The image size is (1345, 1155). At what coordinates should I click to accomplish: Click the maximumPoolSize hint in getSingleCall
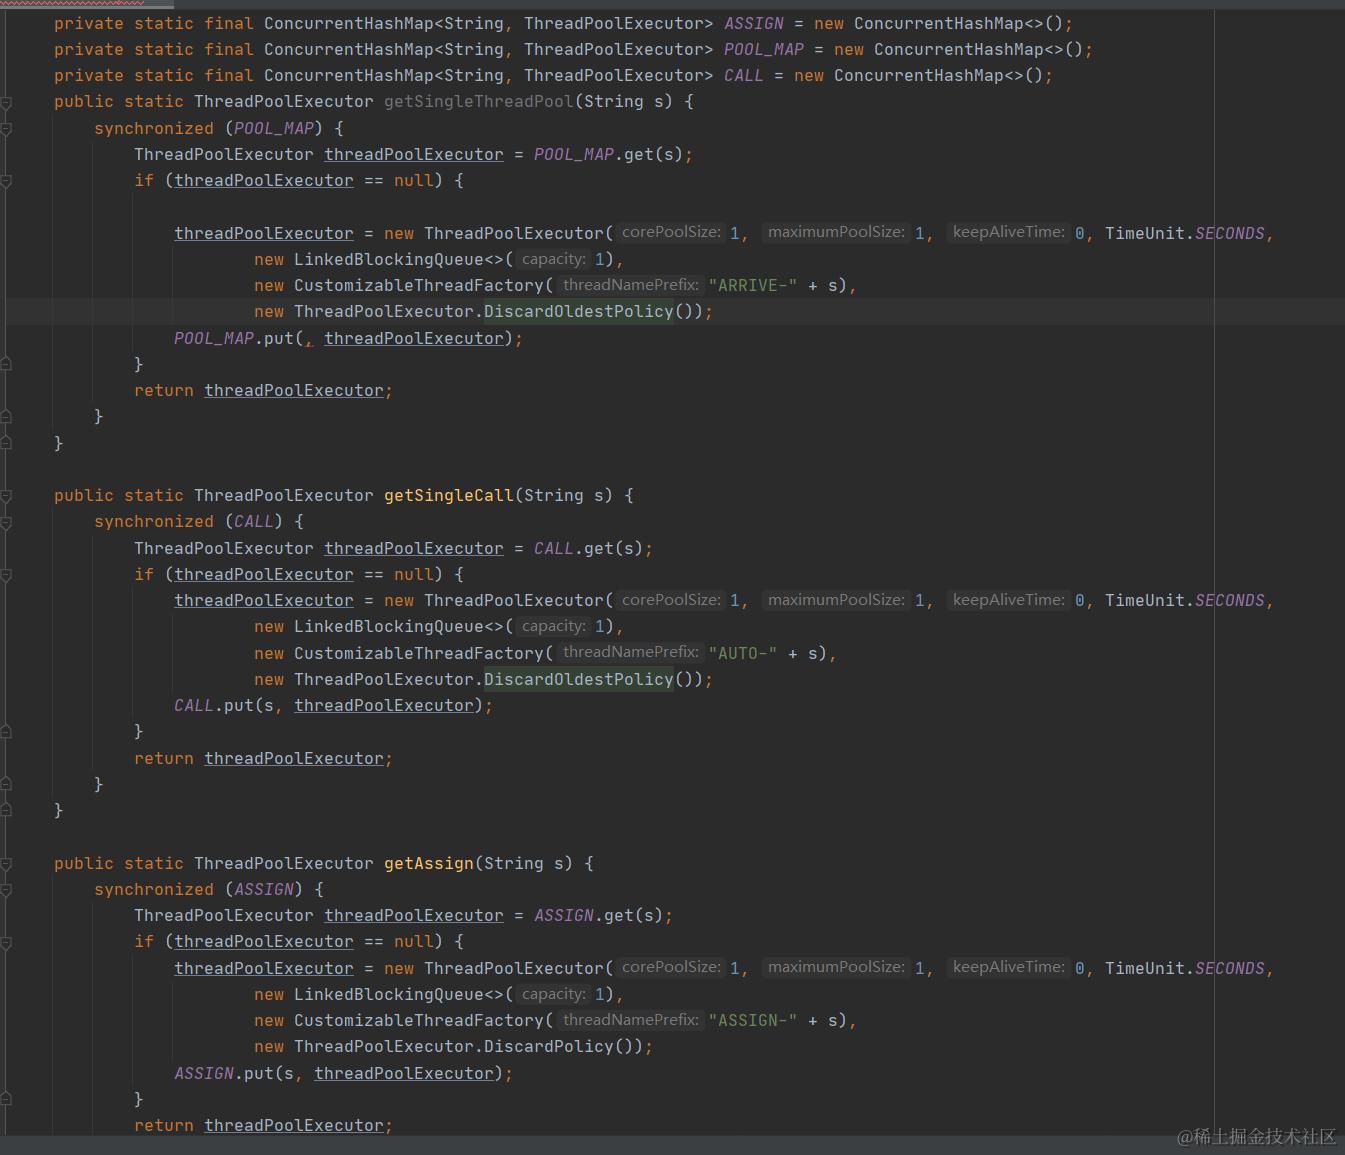coord(836,600)
